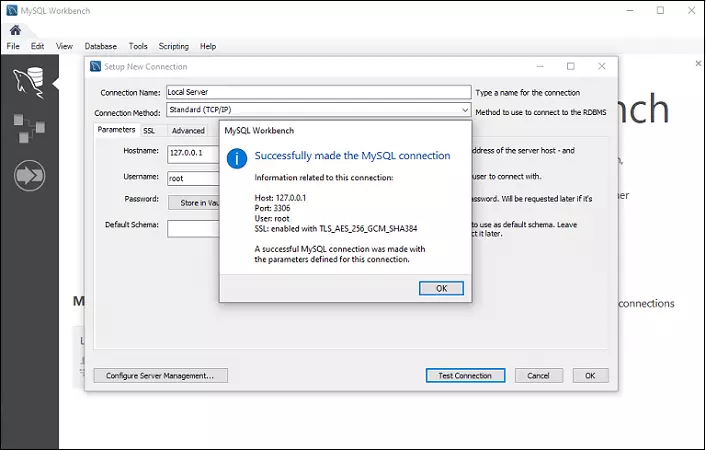This screenshot has height=450, width=706.
Task: Click OK at bottom of Setup New Connection
Action: (x=590, y=375)
